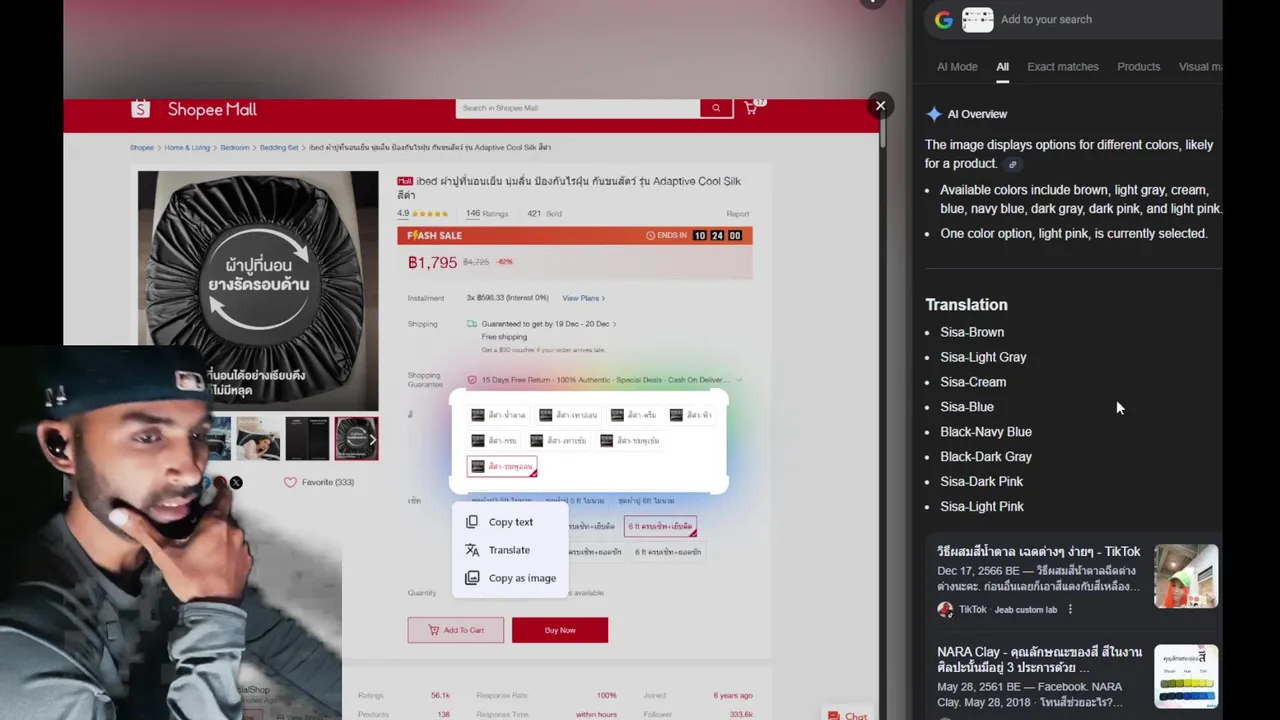Open the Chat button at the bottom right
Screen dimensions: 1280x720
point(847,715)
